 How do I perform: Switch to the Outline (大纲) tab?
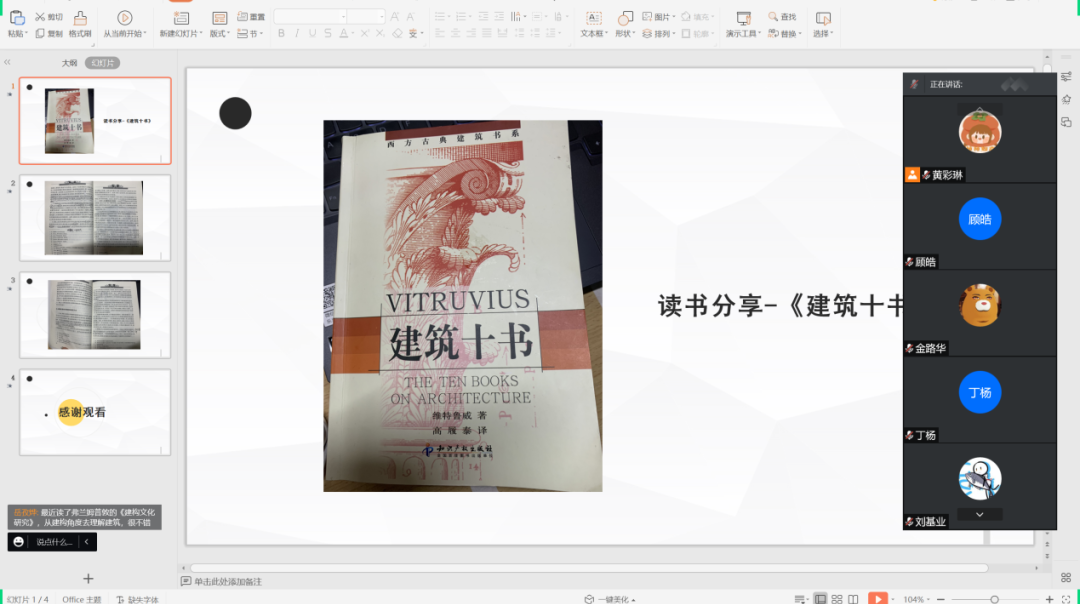[x=69, y=63]
